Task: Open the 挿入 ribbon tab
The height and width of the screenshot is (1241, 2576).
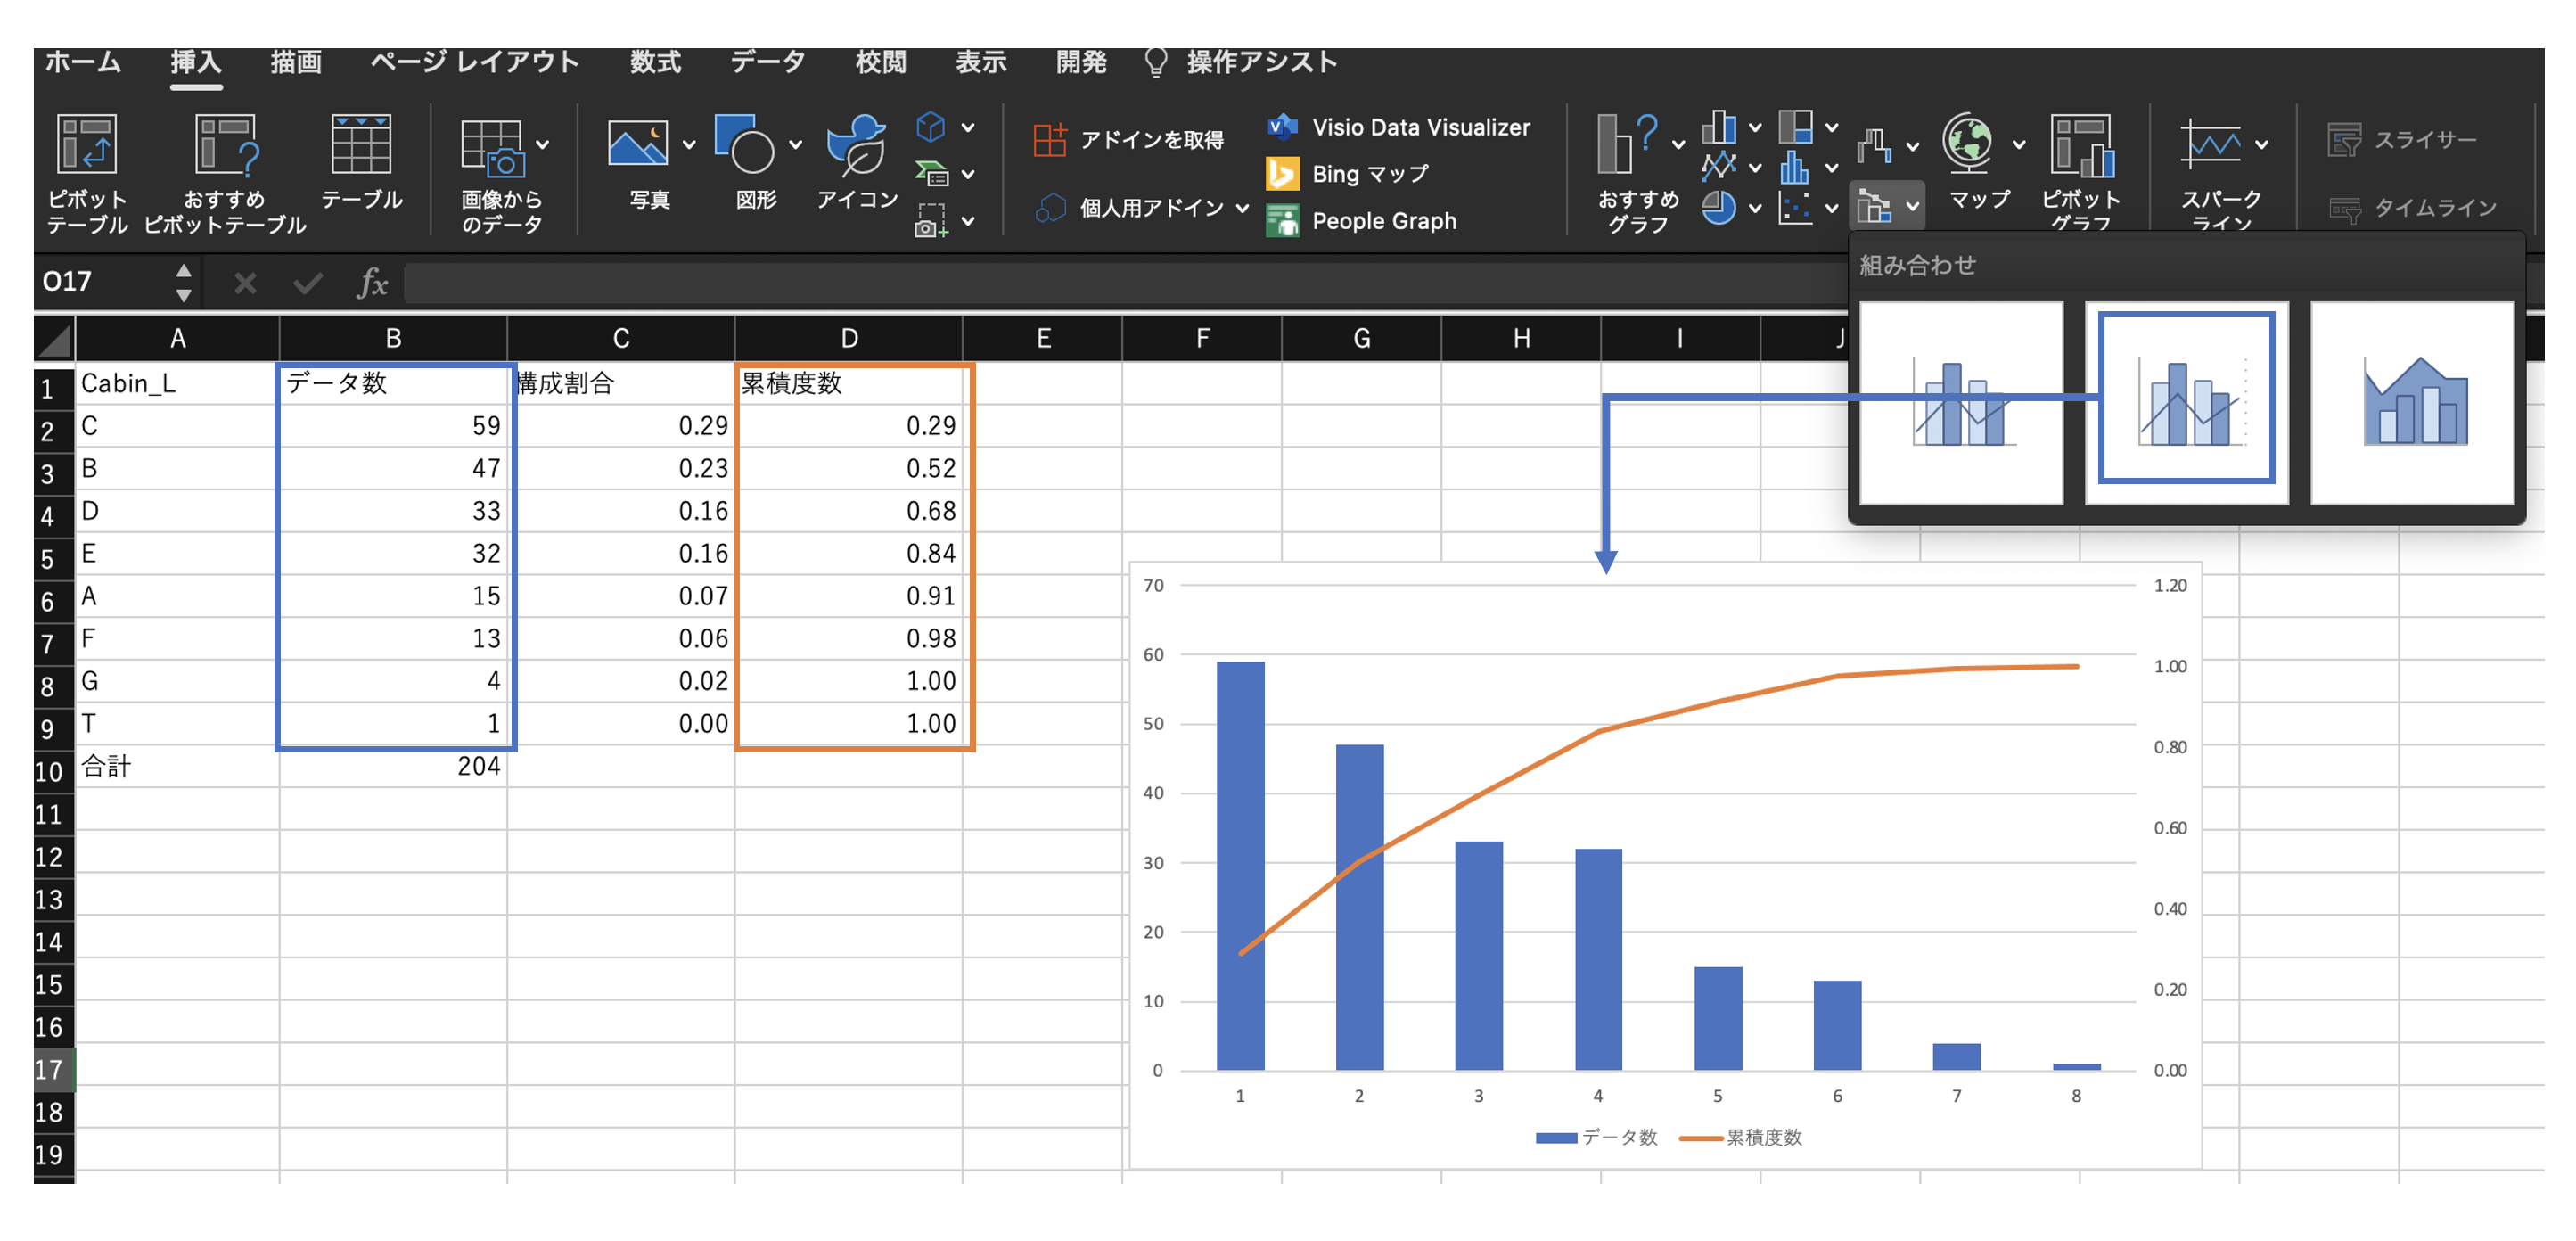Action: pos(194,62)
